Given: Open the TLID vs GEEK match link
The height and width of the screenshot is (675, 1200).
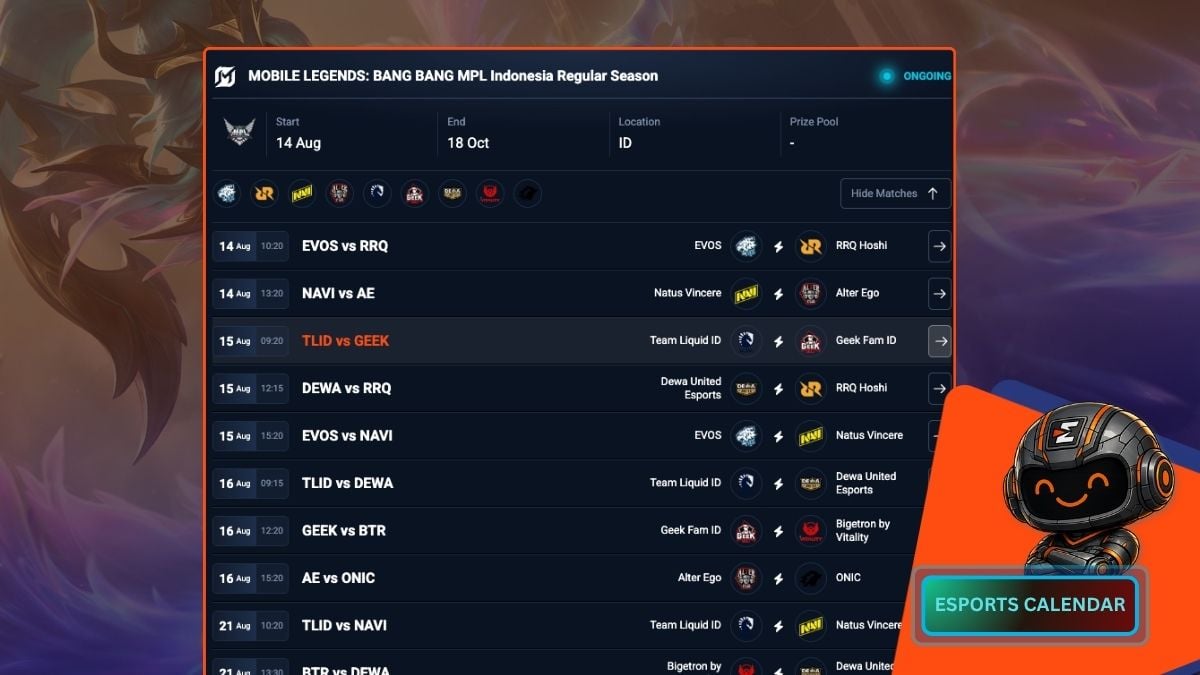Looking at the screenshot, I should click(345, 341).
